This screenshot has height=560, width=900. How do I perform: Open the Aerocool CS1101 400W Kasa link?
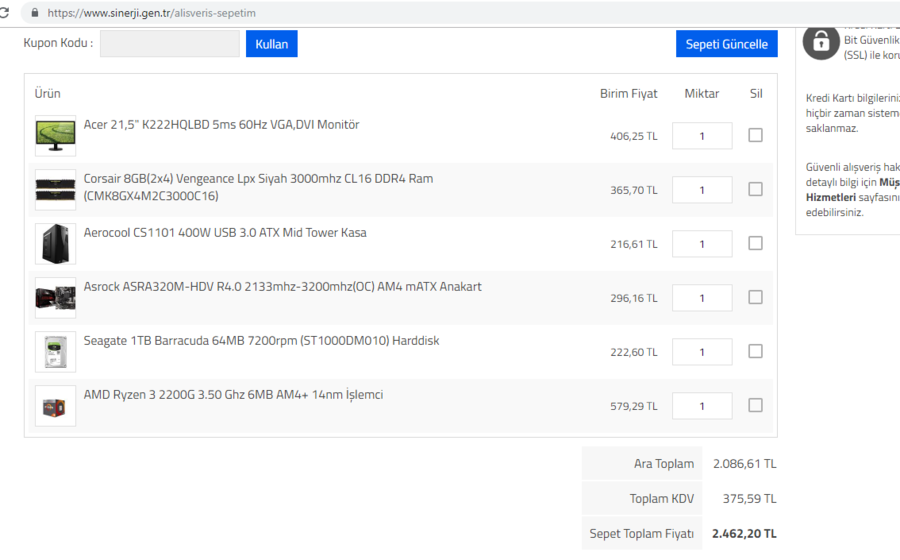[x=225, y=232]
